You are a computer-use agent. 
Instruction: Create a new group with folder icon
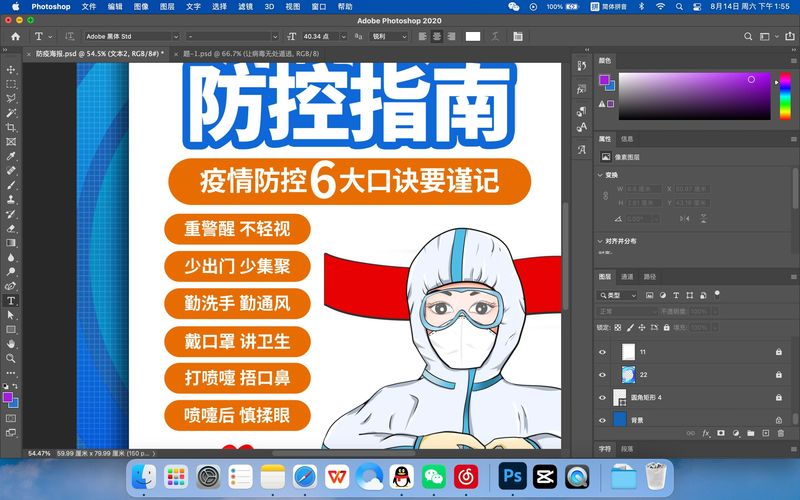(x=751, y=433)
